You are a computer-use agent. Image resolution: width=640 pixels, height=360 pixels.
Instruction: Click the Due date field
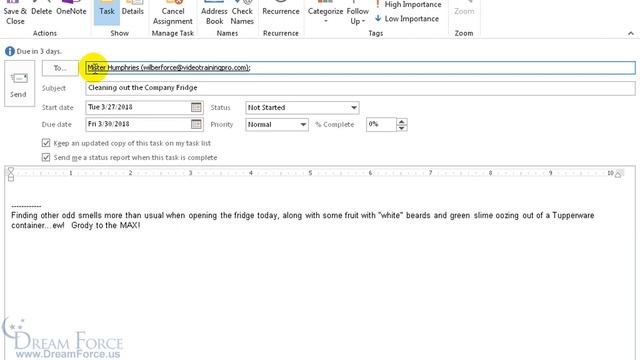point(138,124)
